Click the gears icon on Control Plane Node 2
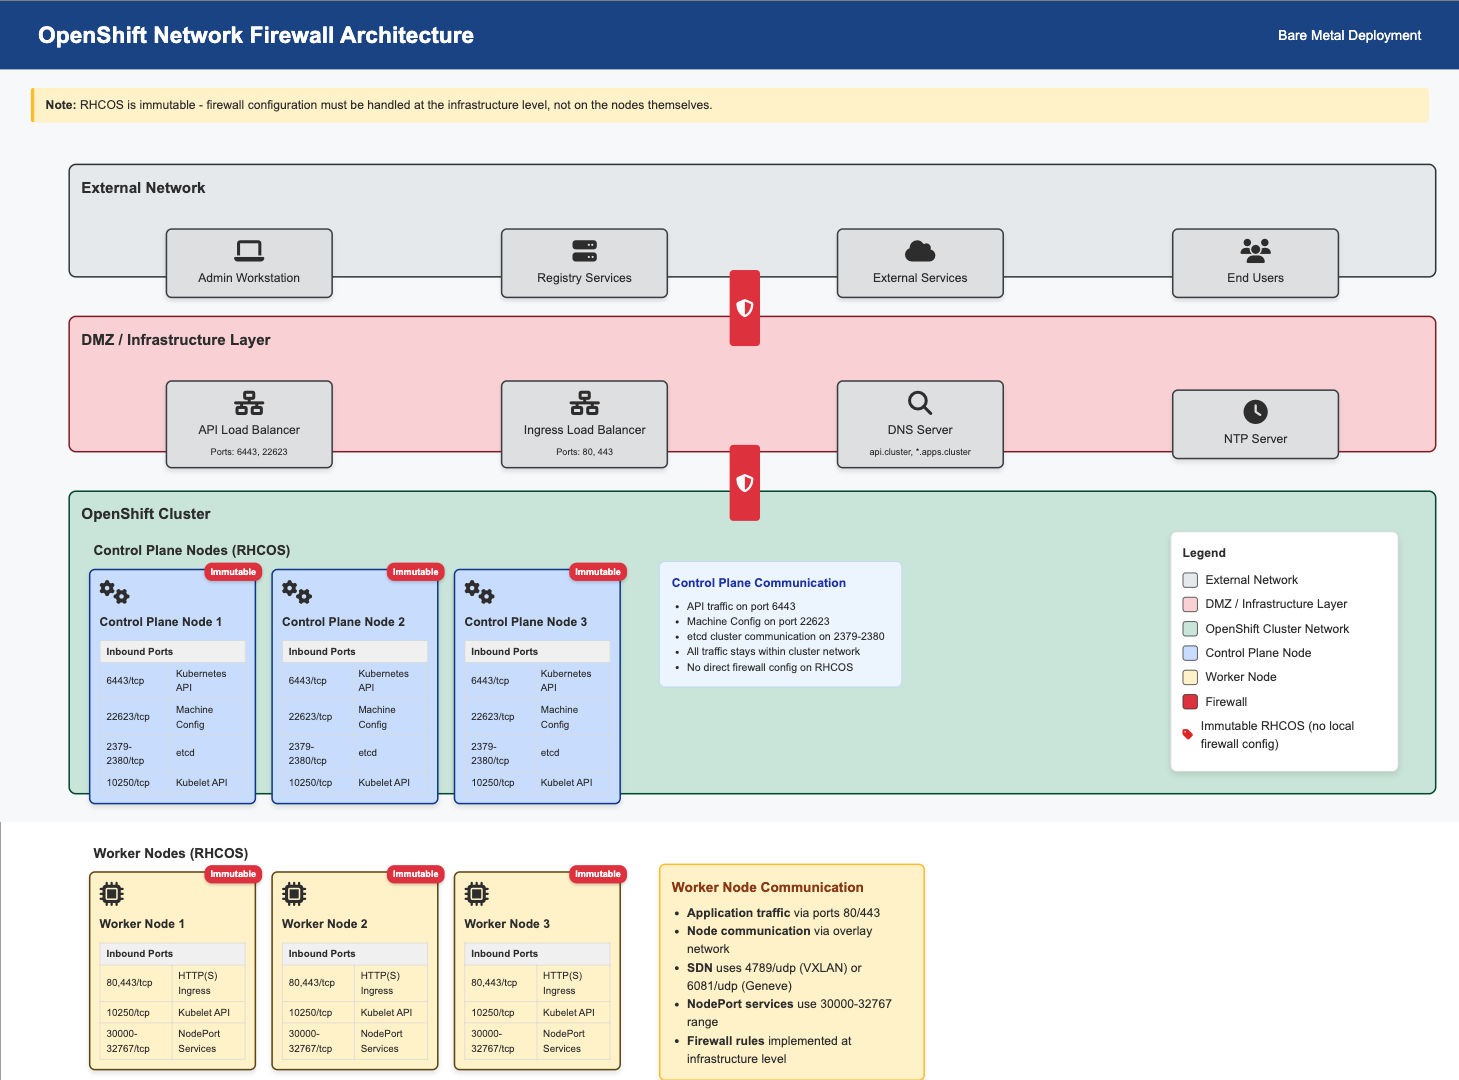 (297, 592)
